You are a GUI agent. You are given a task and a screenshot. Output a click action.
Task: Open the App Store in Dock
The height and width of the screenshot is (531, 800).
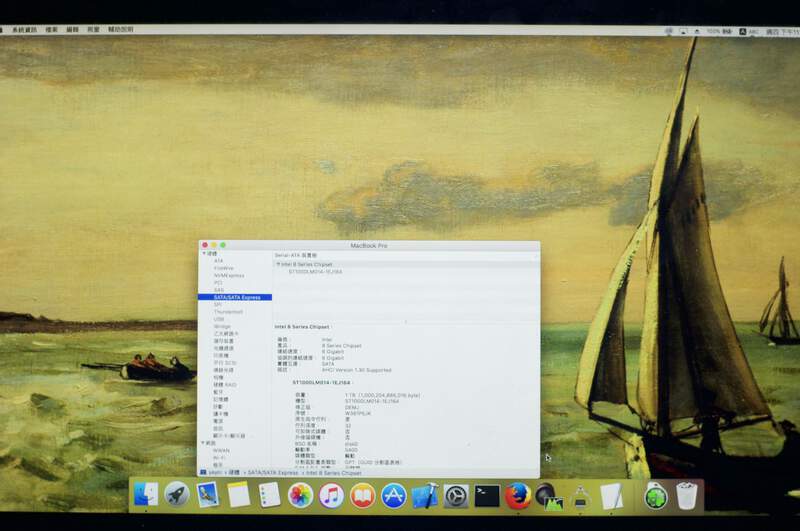click(394, 496)
